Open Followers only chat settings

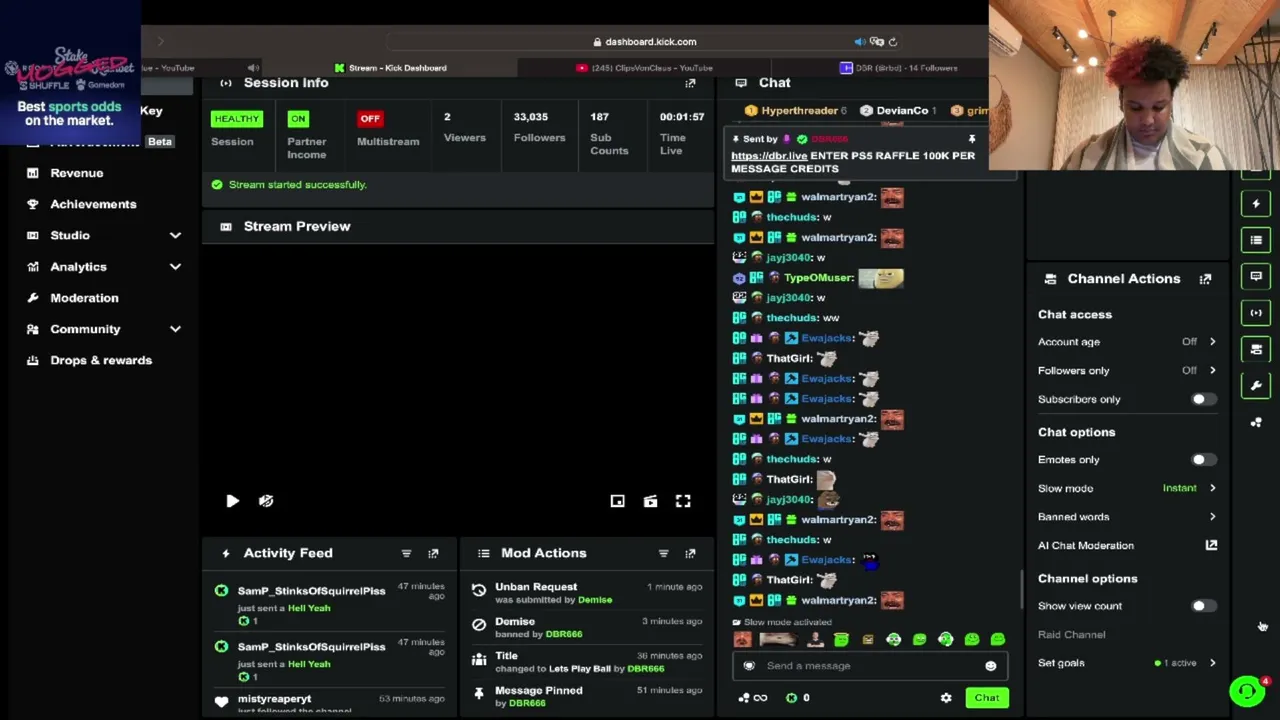[x=1127, y=371]
